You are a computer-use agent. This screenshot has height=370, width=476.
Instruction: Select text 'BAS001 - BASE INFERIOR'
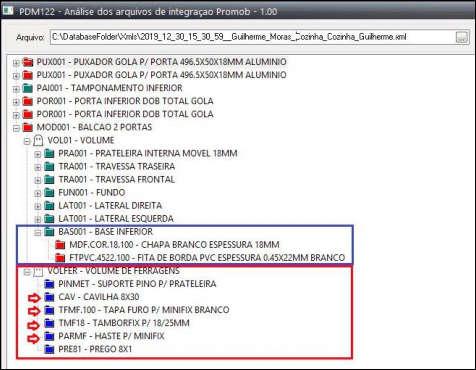tap(106, 231)
